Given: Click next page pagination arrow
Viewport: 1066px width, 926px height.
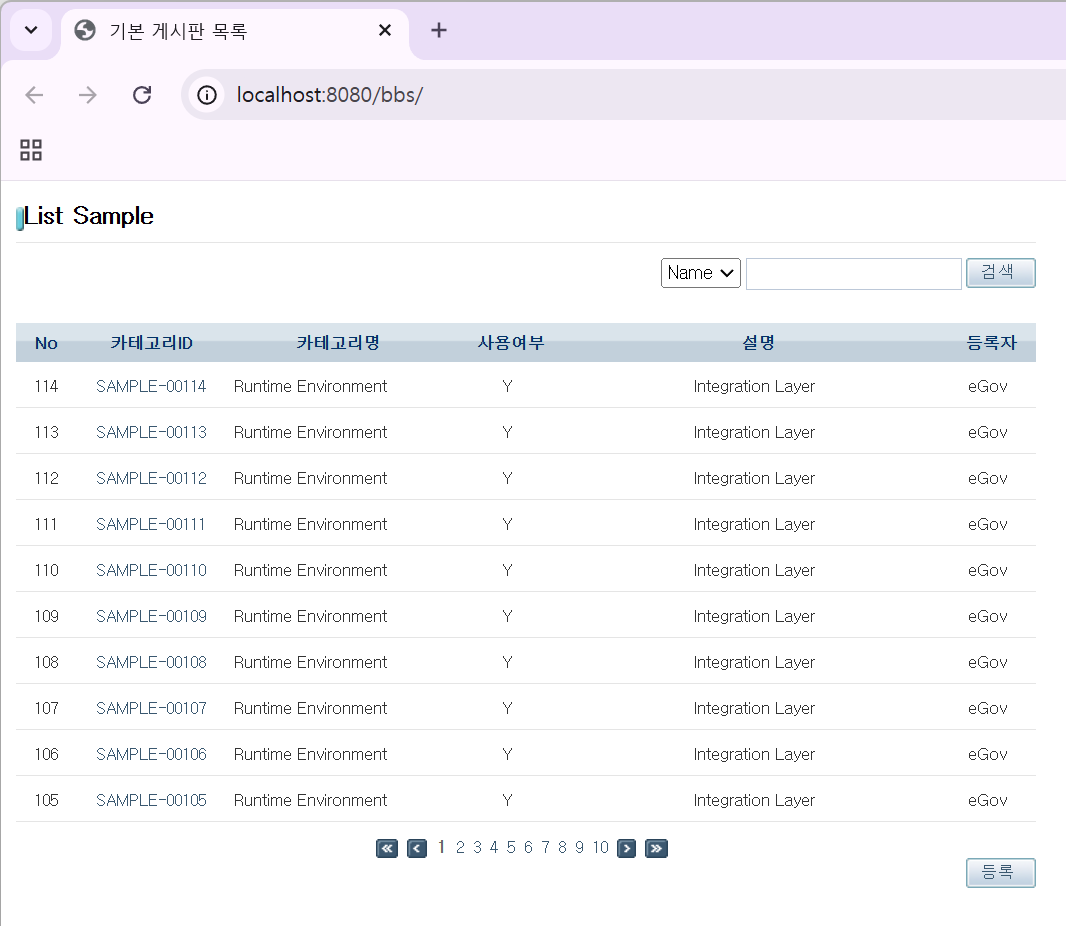Looking at the screenshot, I should coord(627,849).
